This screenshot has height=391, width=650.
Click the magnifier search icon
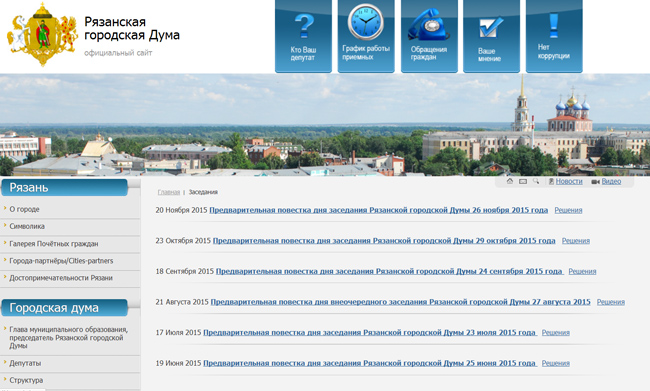pyautogui.click(x=536, y=181)
